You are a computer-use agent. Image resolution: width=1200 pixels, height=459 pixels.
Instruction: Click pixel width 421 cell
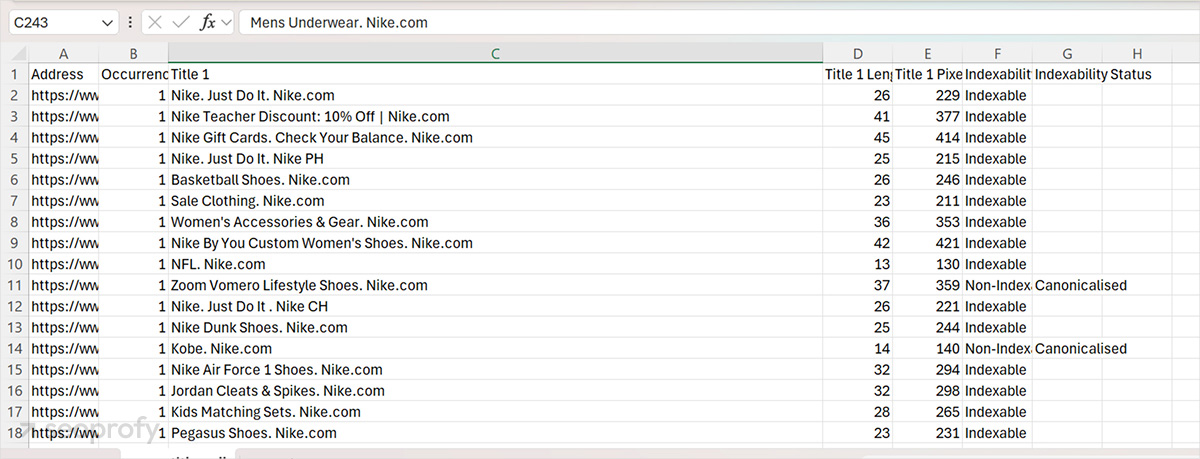927,243
